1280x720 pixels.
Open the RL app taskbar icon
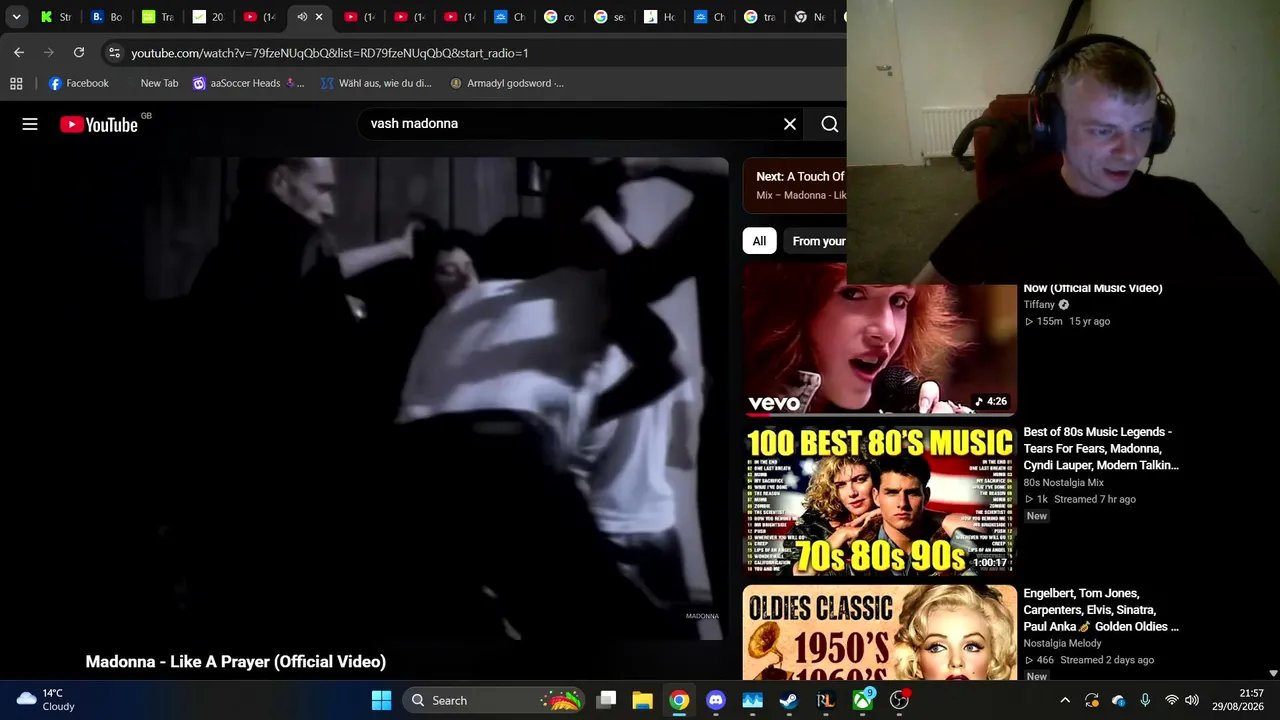pyautogui.click(x=825, y=700)
